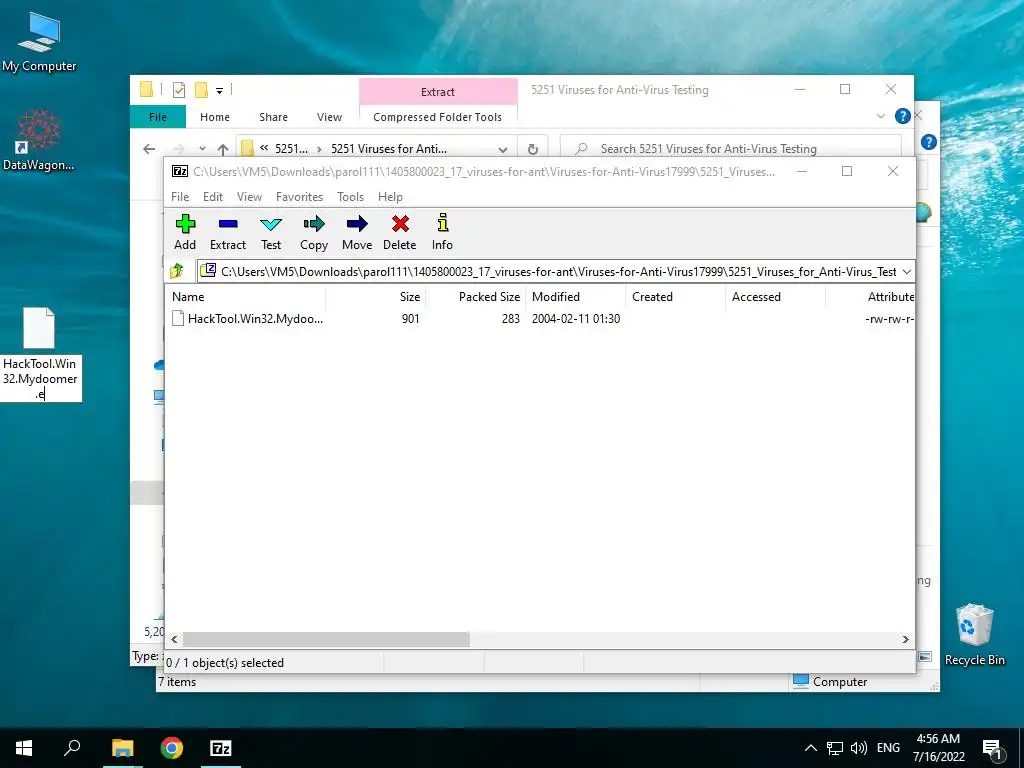Viewport: 1024px width, 768px height.
Task: Click the volume speaker tray icon
Action: click(859, 748)
